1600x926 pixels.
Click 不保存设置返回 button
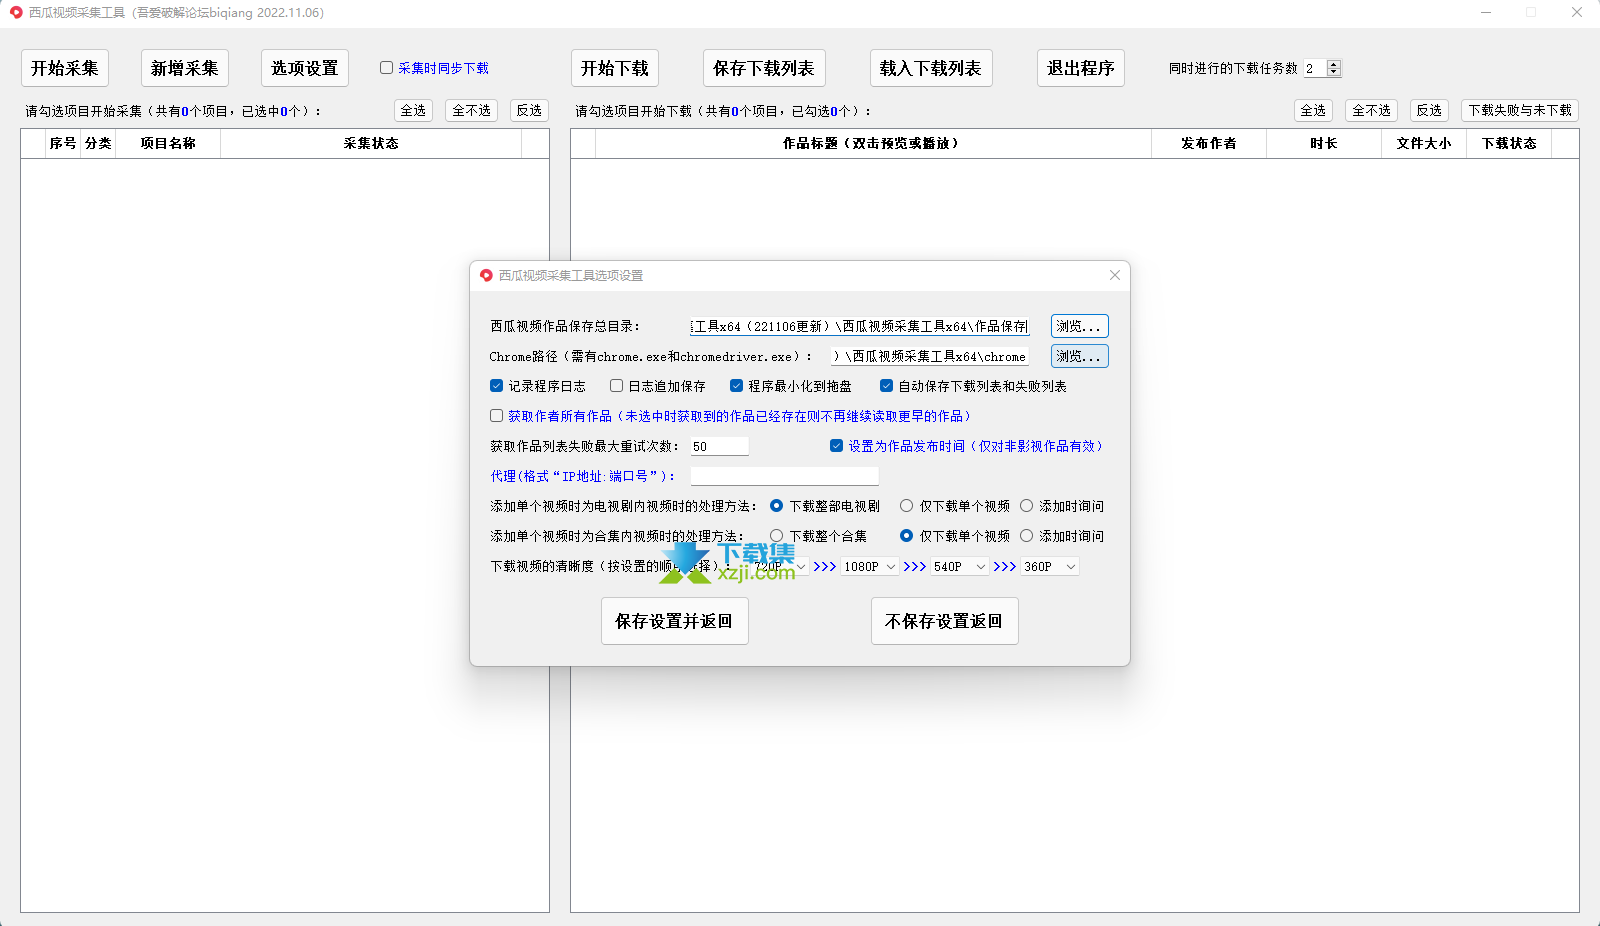pyautogui.click(x=945, y=621)
